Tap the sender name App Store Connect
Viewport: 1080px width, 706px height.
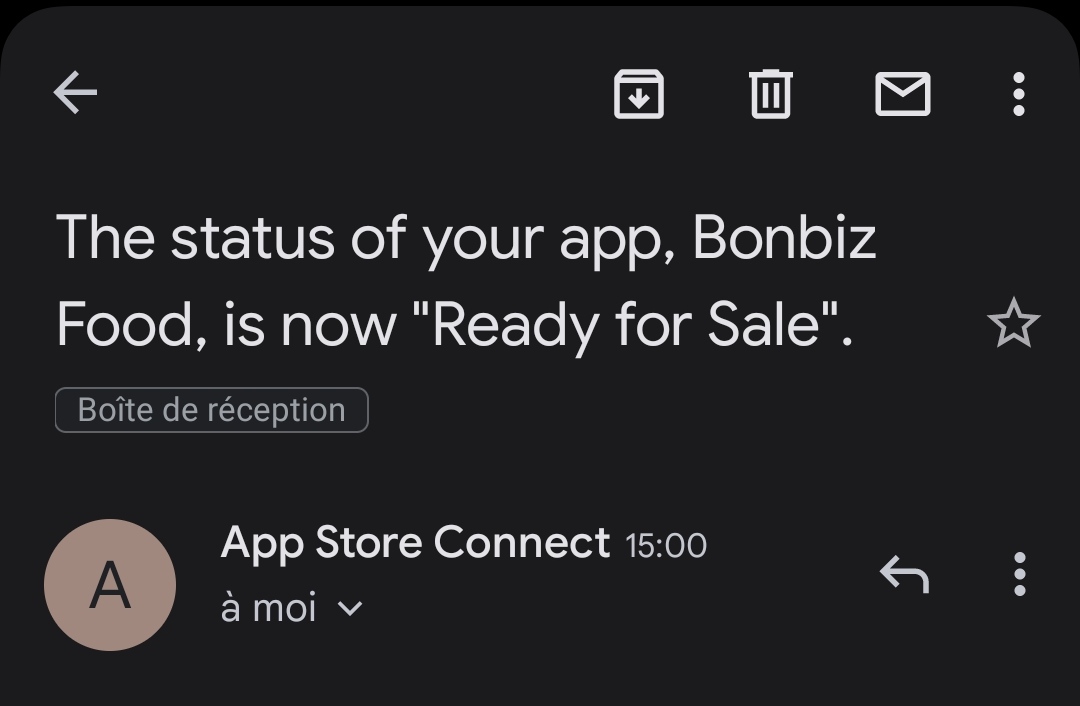click(x=415, y=542)
